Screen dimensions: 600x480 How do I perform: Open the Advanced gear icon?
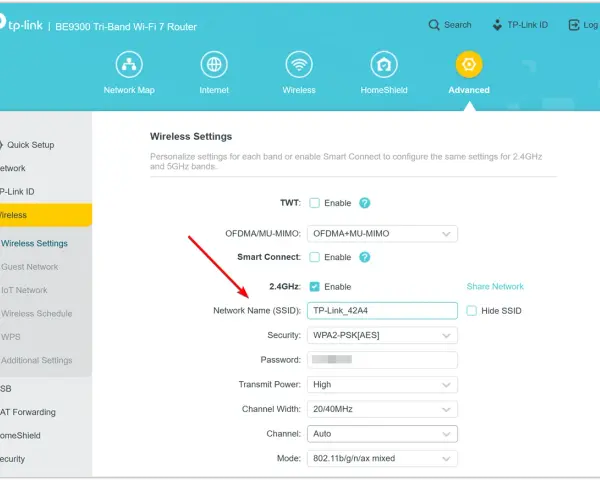point(469,64)
